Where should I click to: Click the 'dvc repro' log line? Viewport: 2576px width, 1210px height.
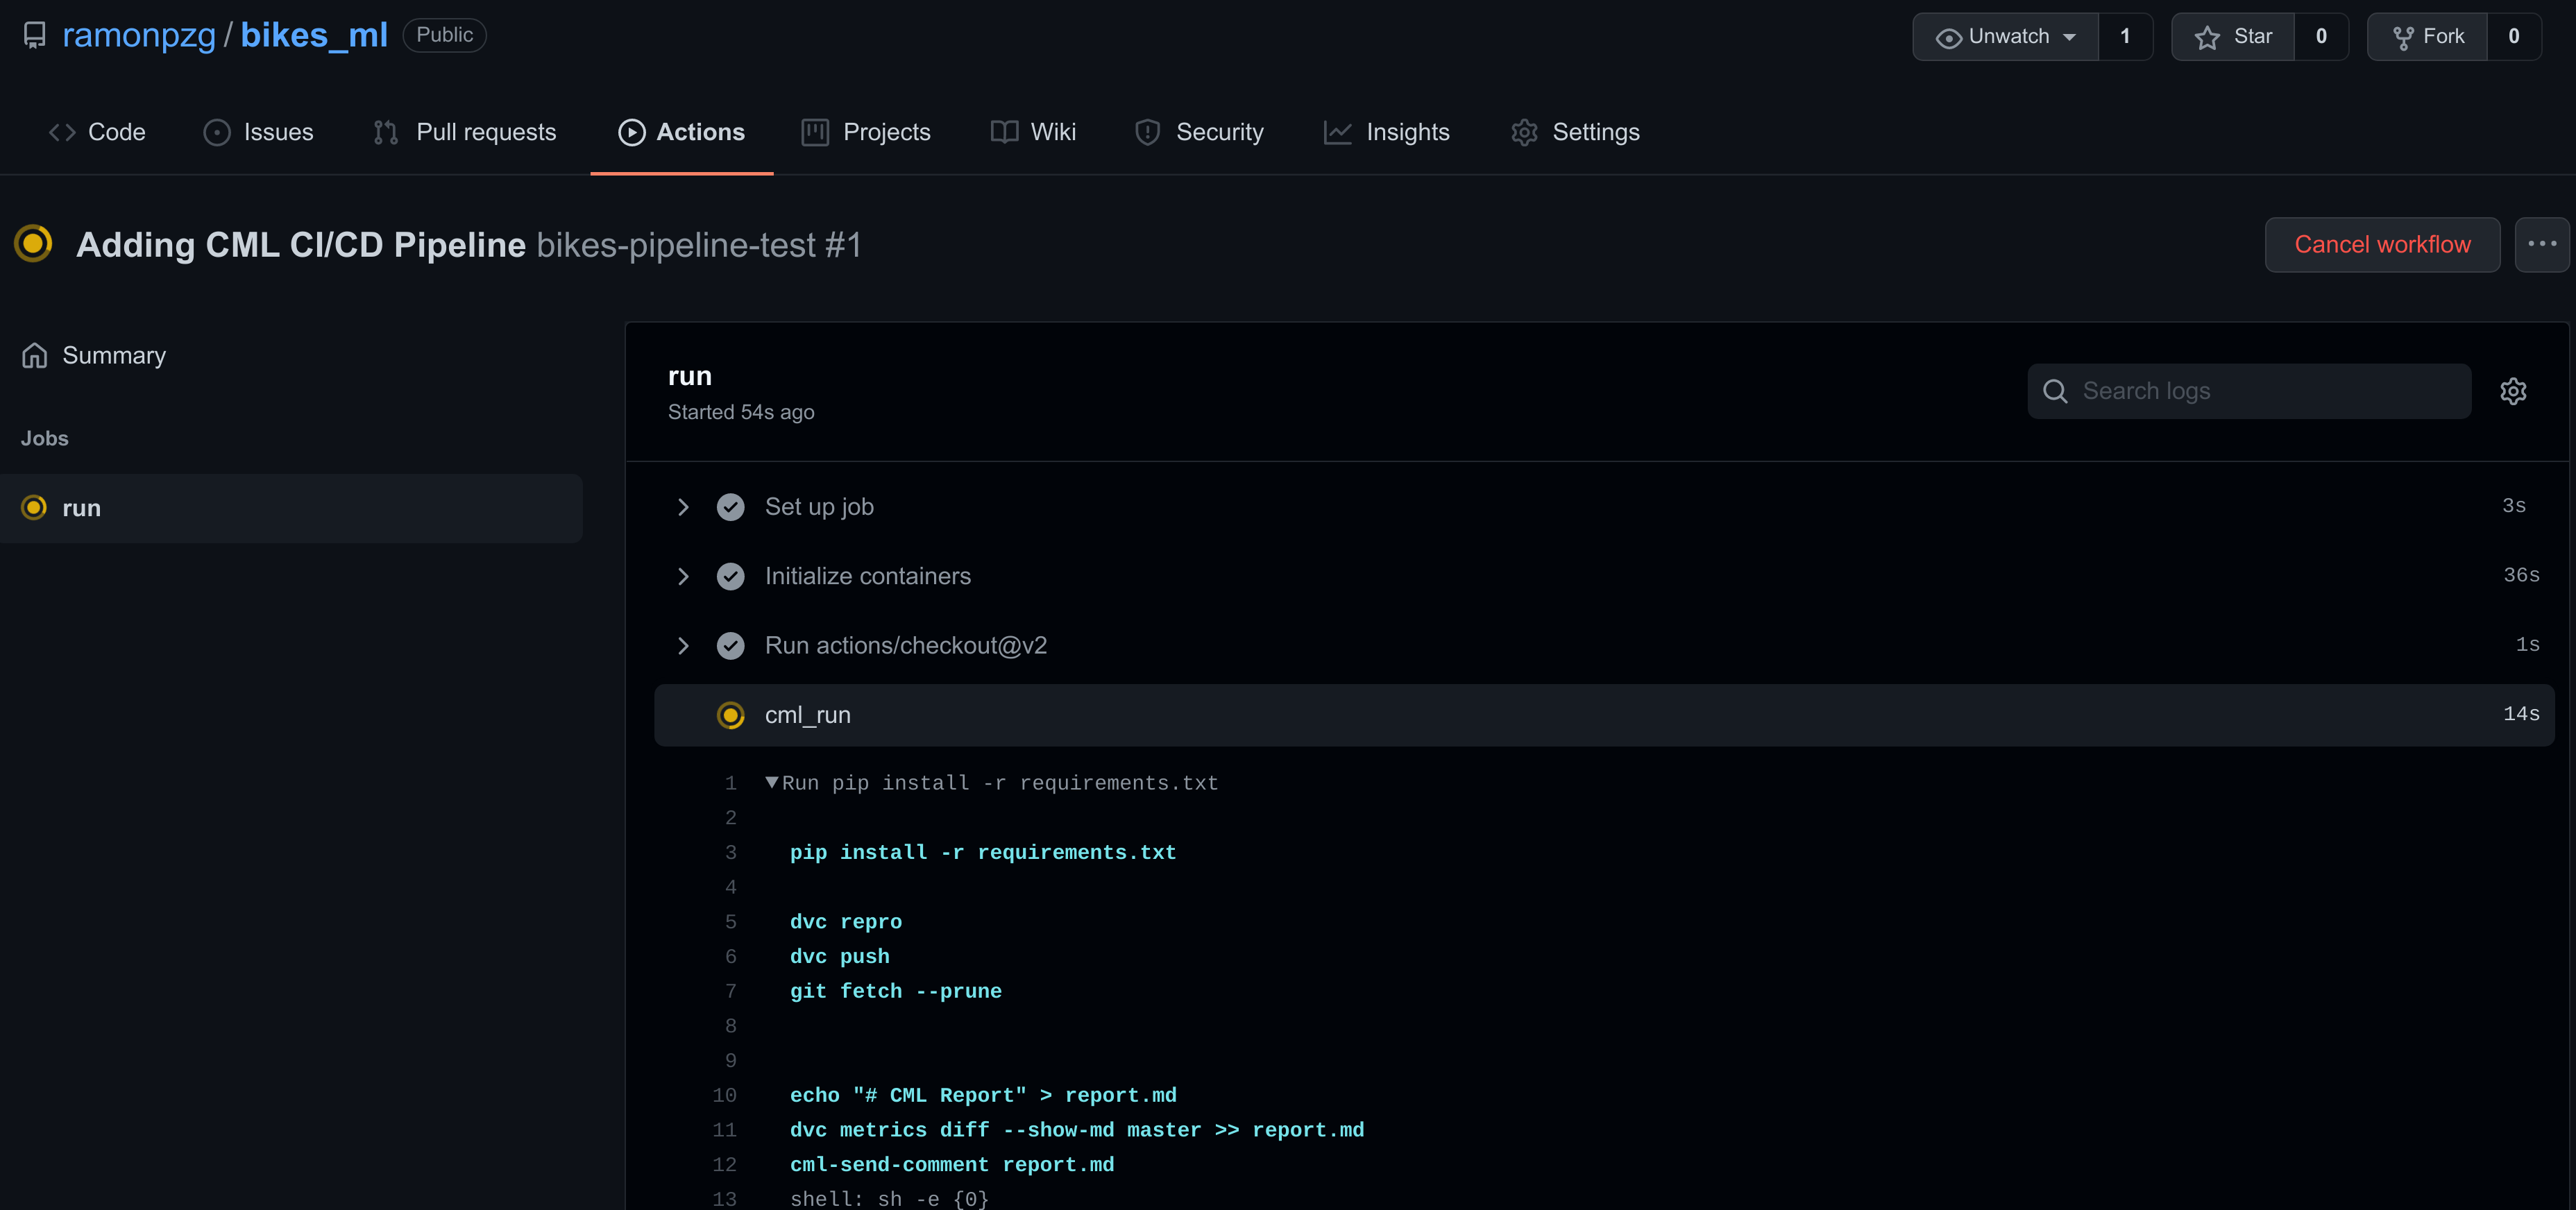[x=846, y=922]
